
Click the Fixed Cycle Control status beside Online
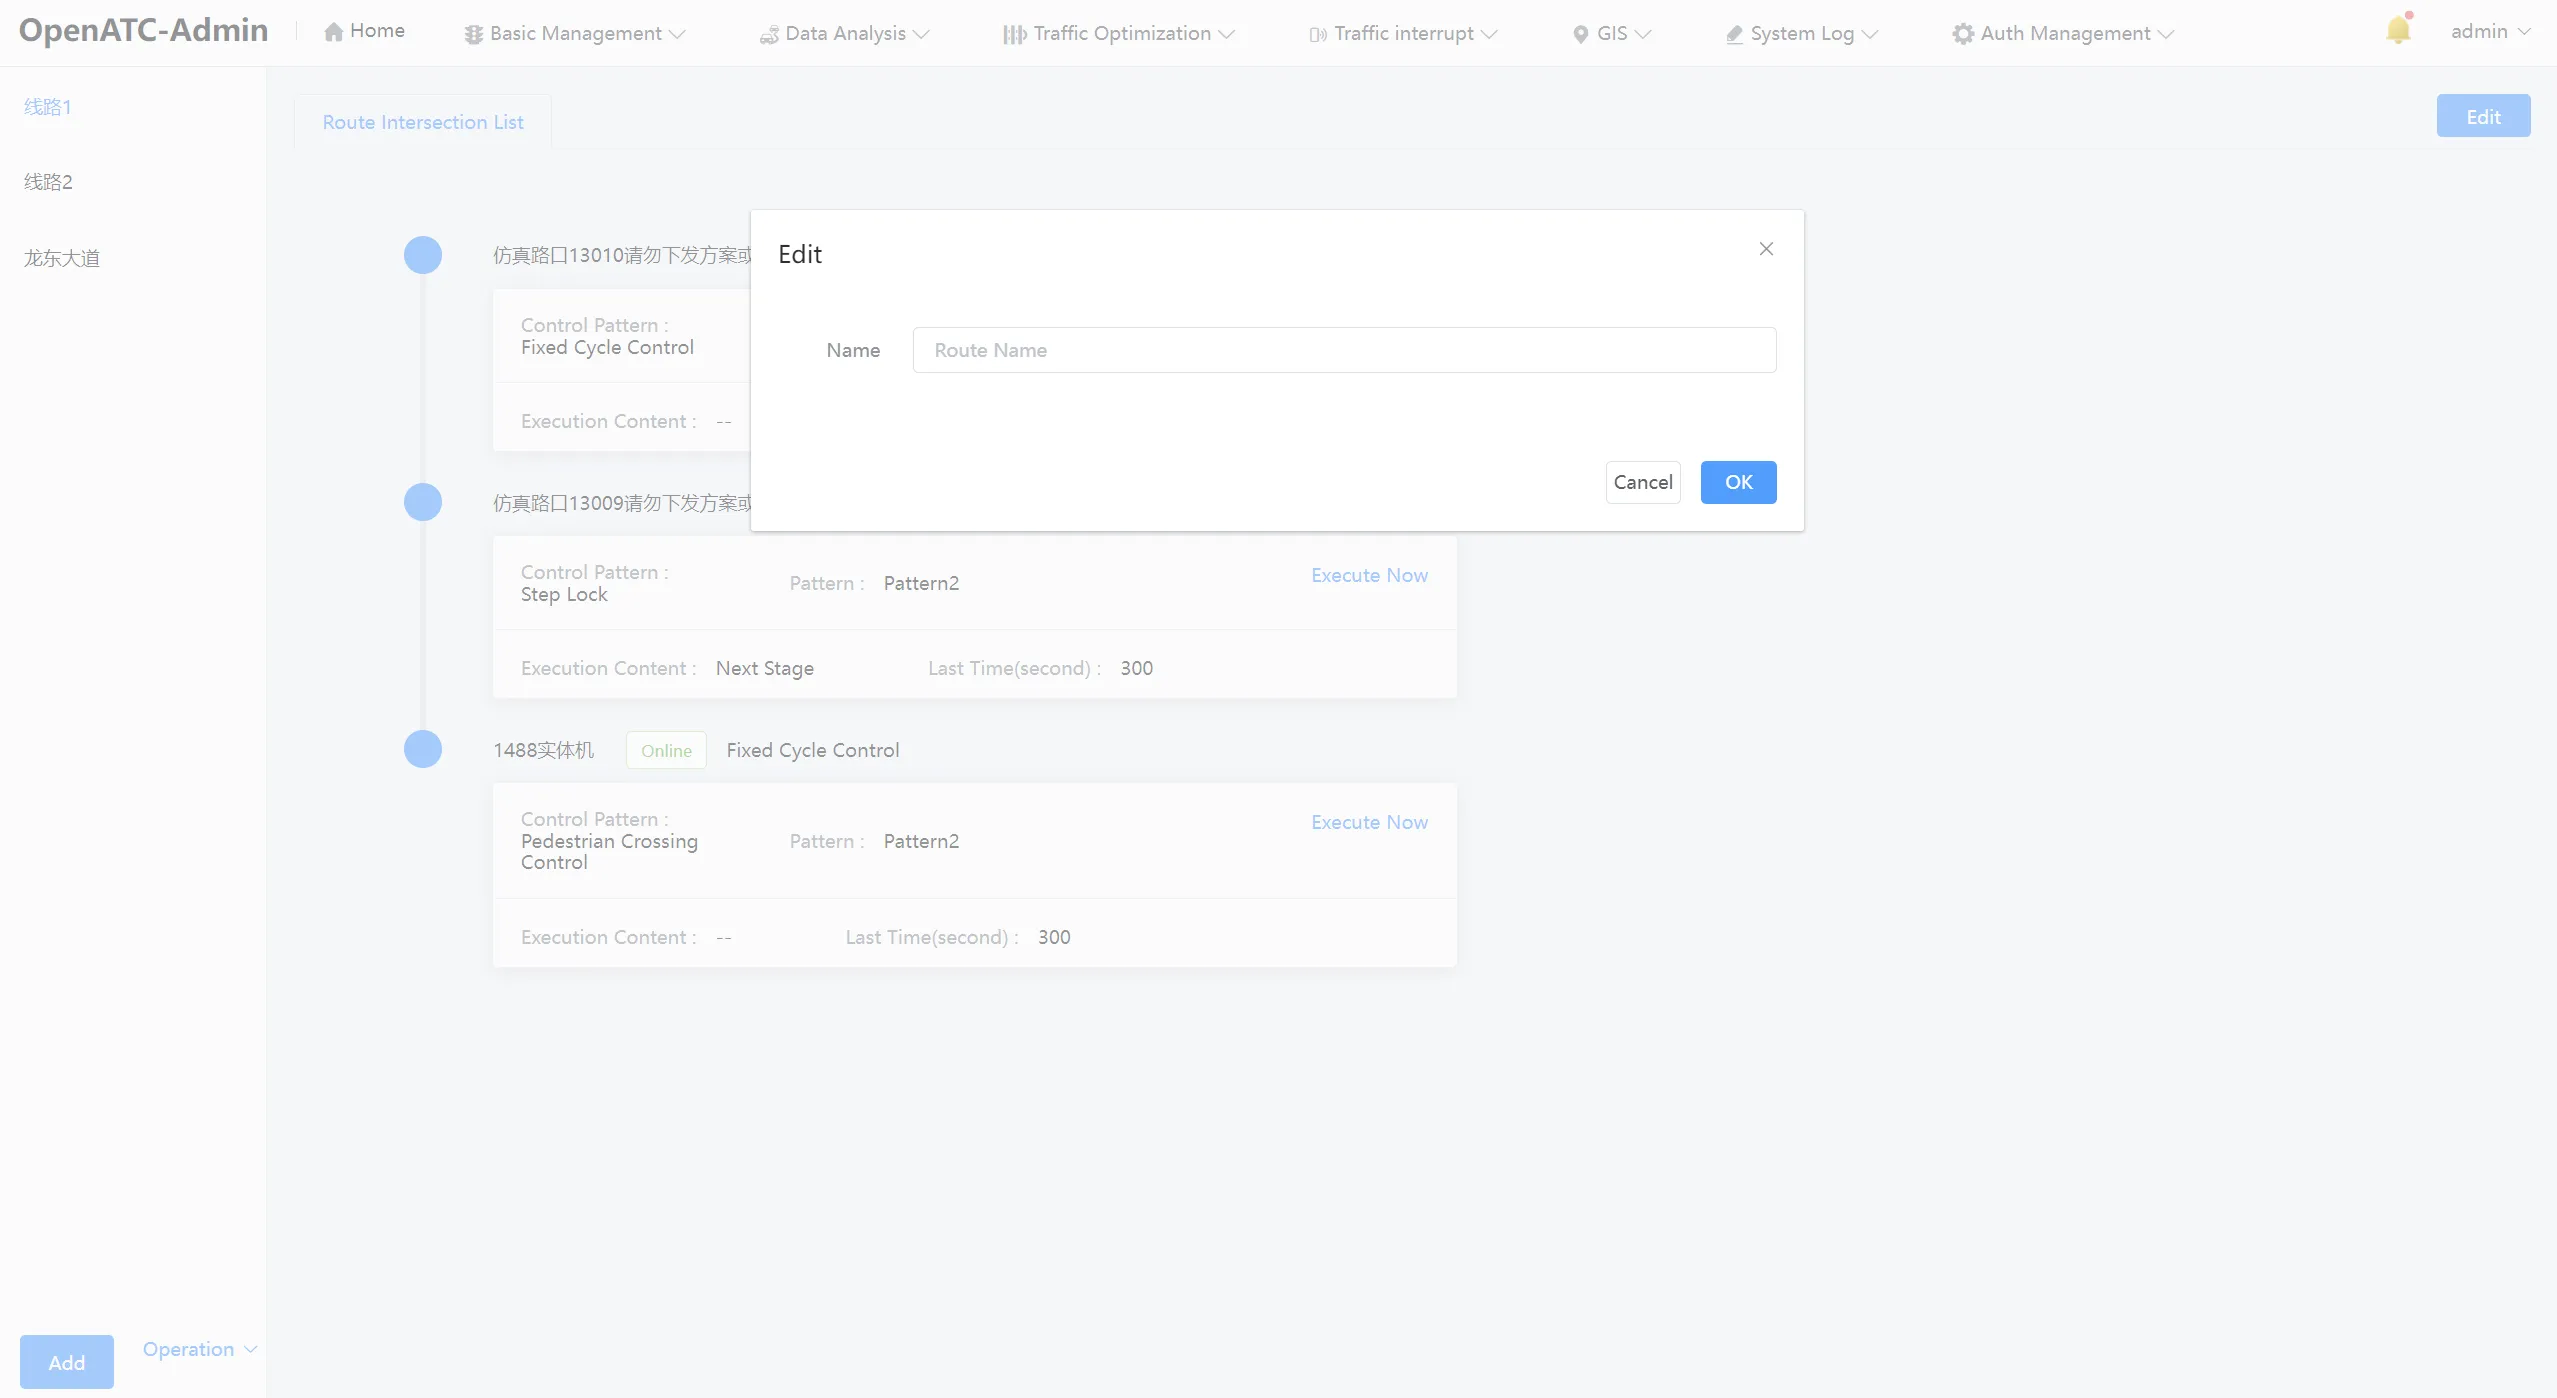point(813,750)
